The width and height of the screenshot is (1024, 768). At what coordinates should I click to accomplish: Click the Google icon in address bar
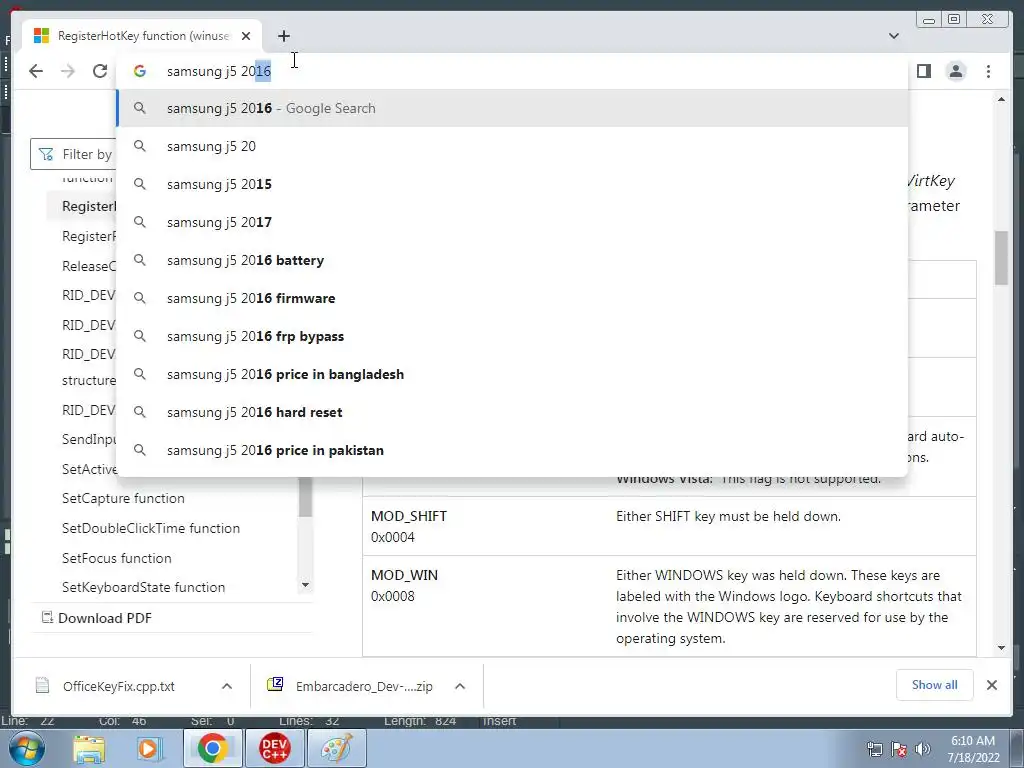(140, 71)
